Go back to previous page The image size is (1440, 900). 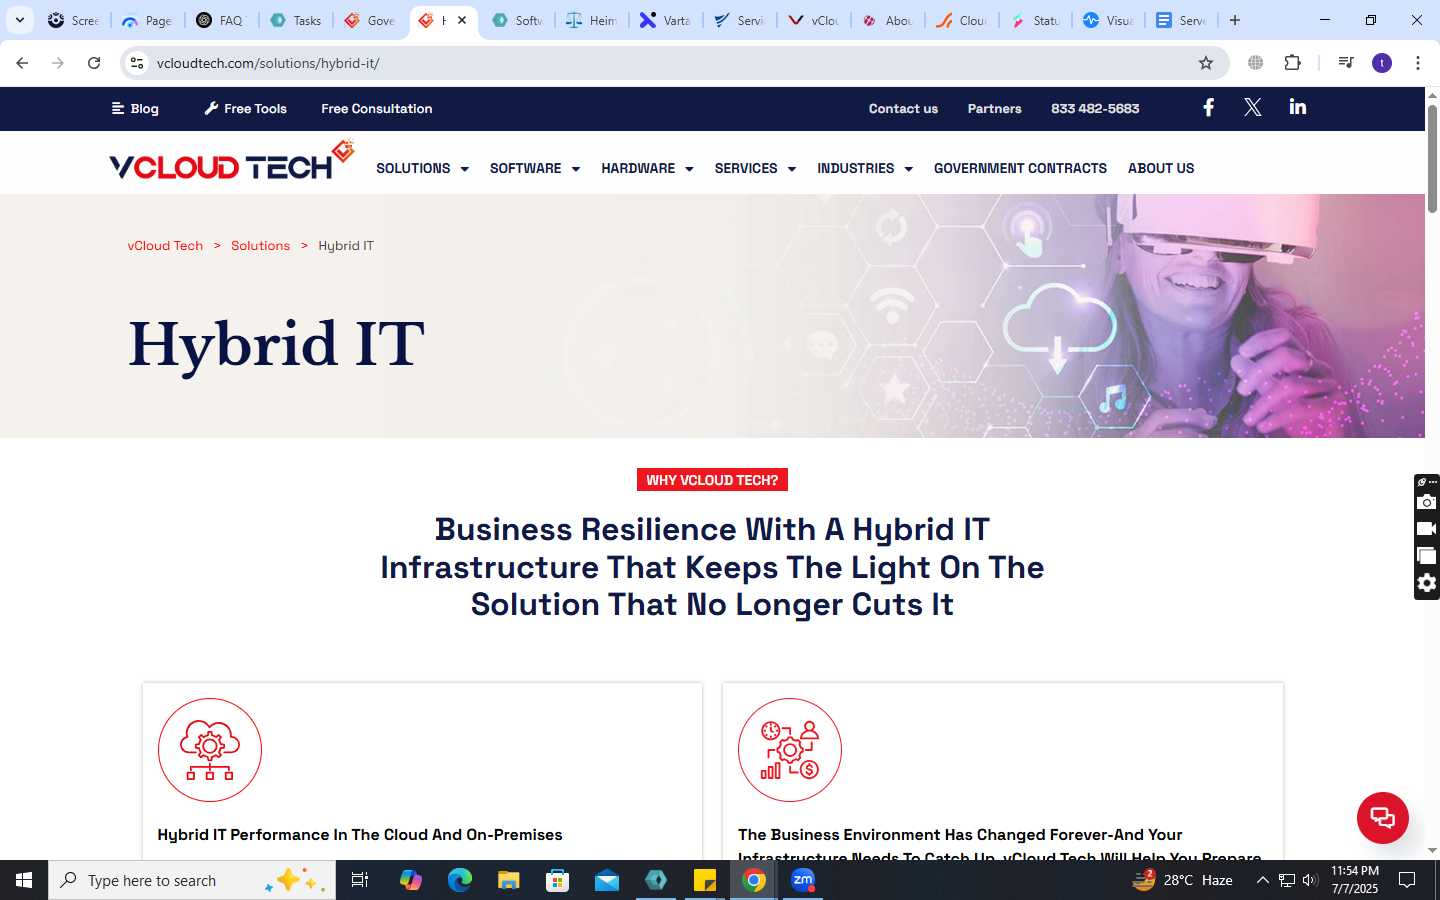click(x=22, y=63)
